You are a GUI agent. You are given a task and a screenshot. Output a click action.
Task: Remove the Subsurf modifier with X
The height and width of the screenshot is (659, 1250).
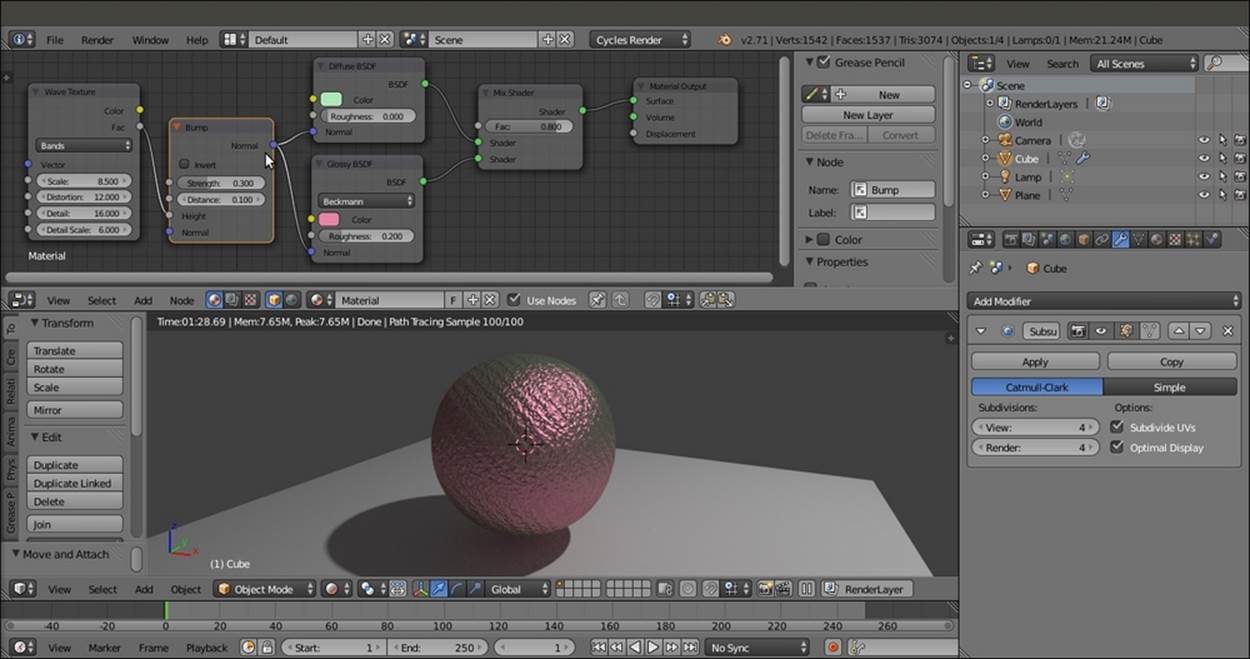tap(1228, 331)
